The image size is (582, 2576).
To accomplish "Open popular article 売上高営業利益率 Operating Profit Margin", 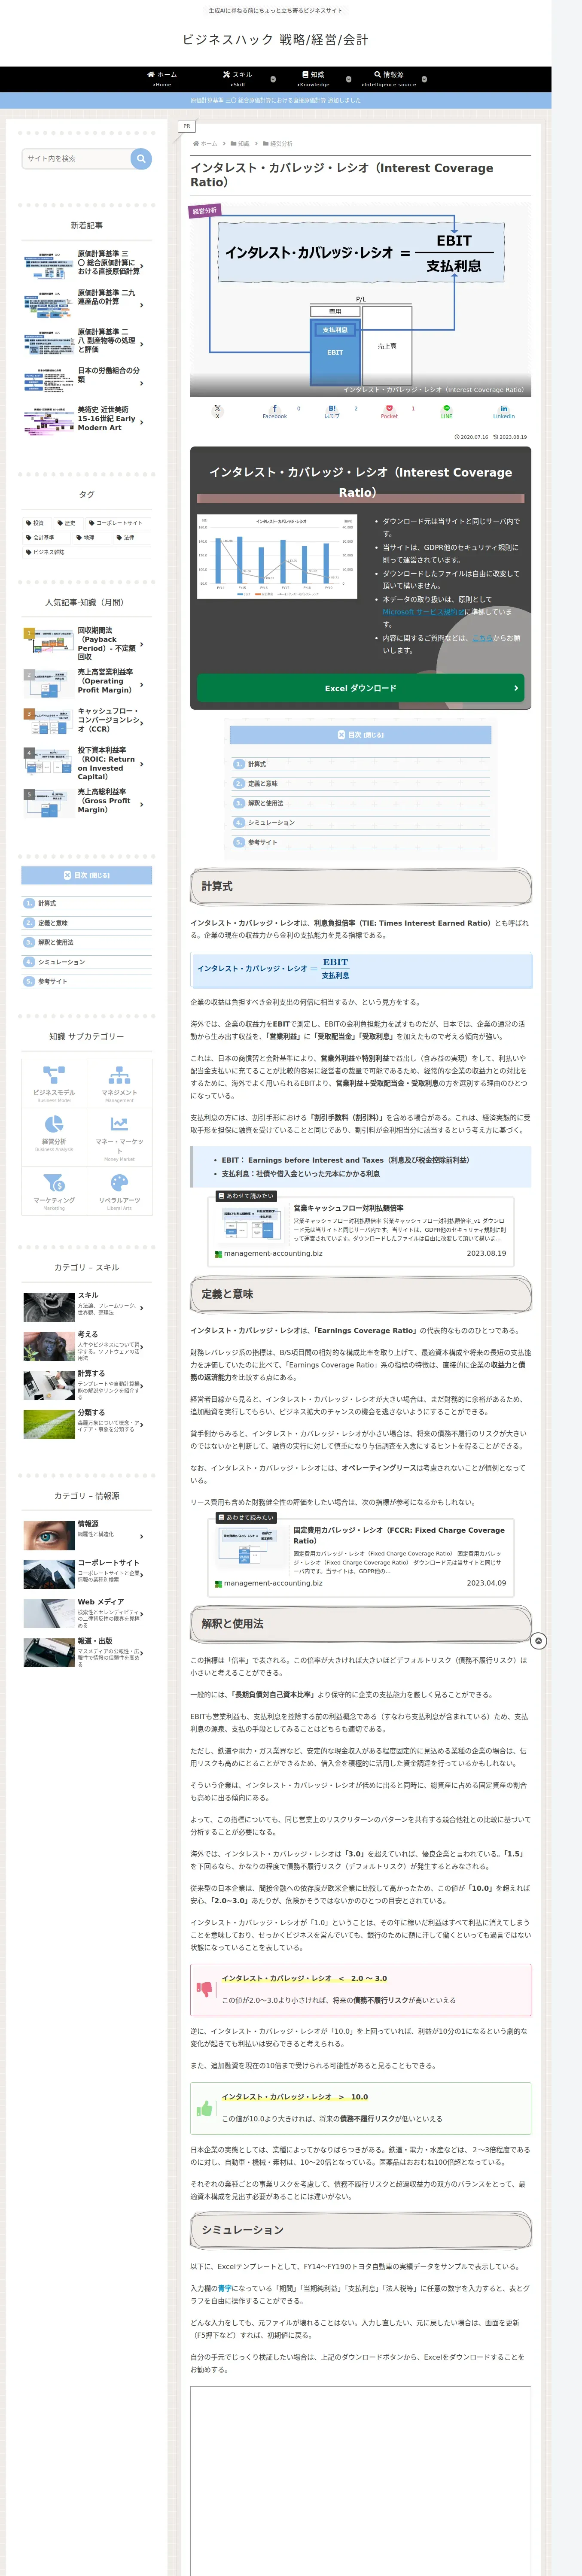I will pos(87,682).
